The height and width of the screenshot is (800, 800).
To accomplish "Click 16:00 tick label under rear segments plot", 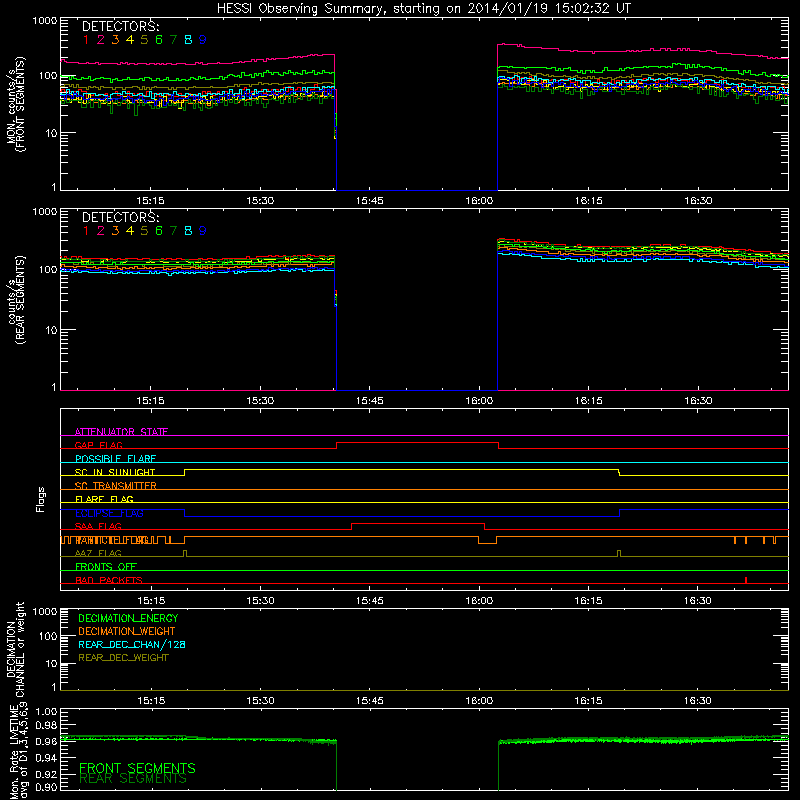I will pos(479,401).
